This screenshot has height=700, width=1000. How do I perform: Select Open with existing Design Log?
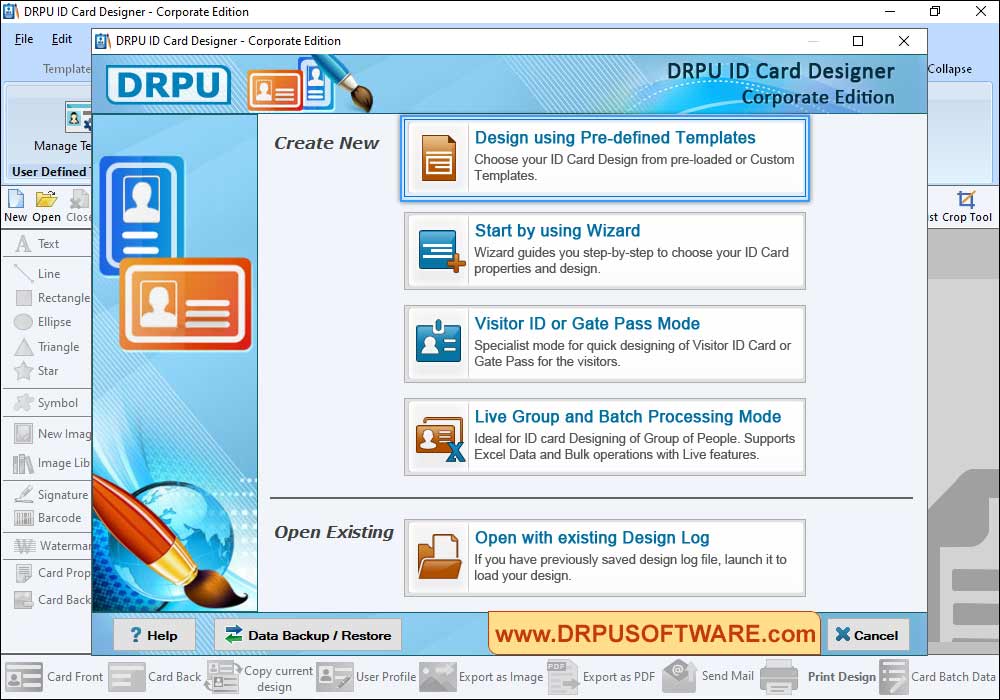605,558
